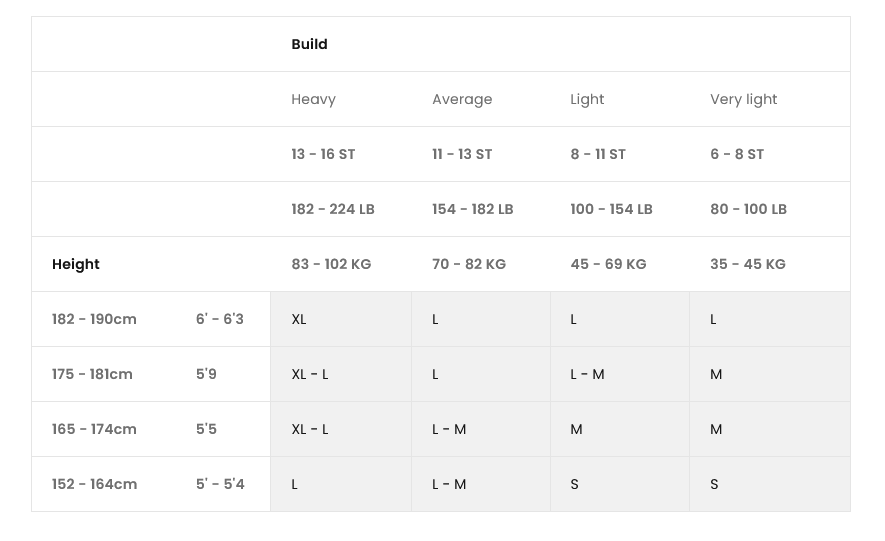
Task: Click the 5'9 height label
Action: tap(206, 374)
